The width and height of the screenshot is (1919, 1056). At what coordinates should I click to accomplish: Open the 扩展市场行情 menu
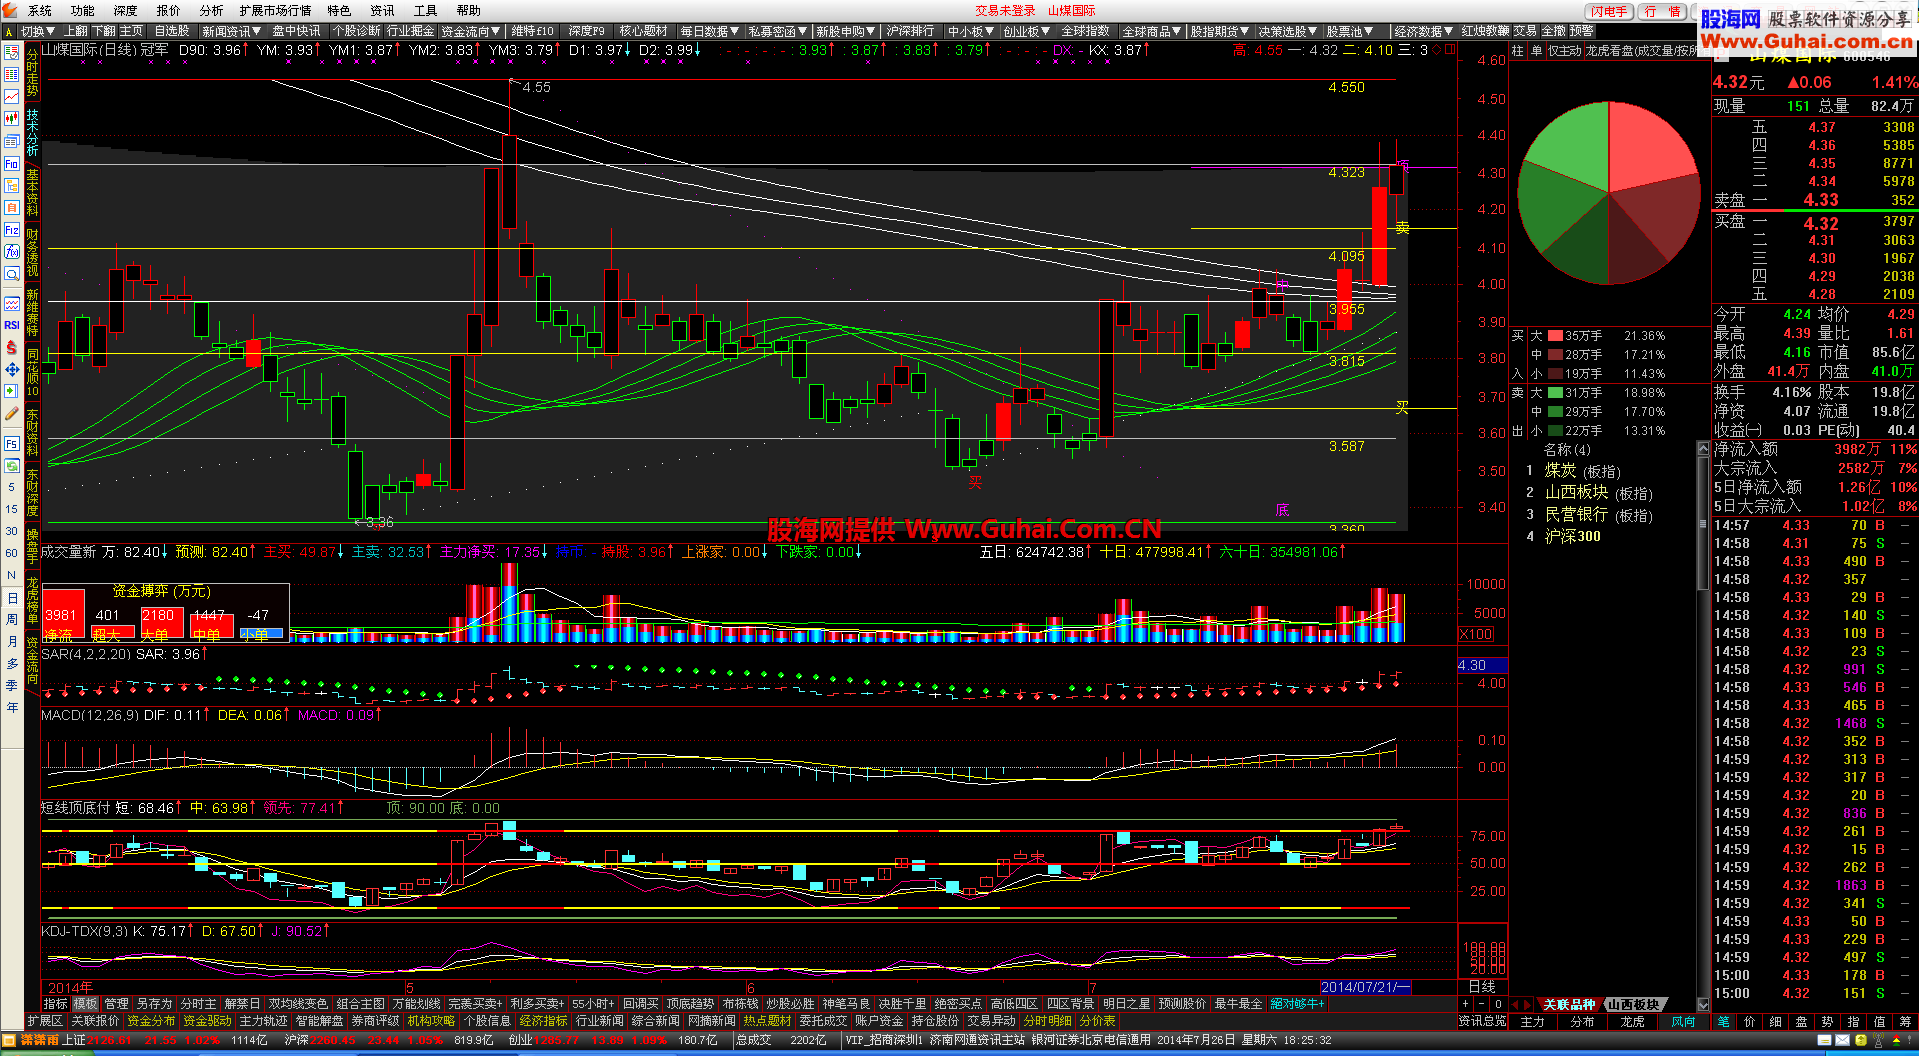click(x=275, y=10)
